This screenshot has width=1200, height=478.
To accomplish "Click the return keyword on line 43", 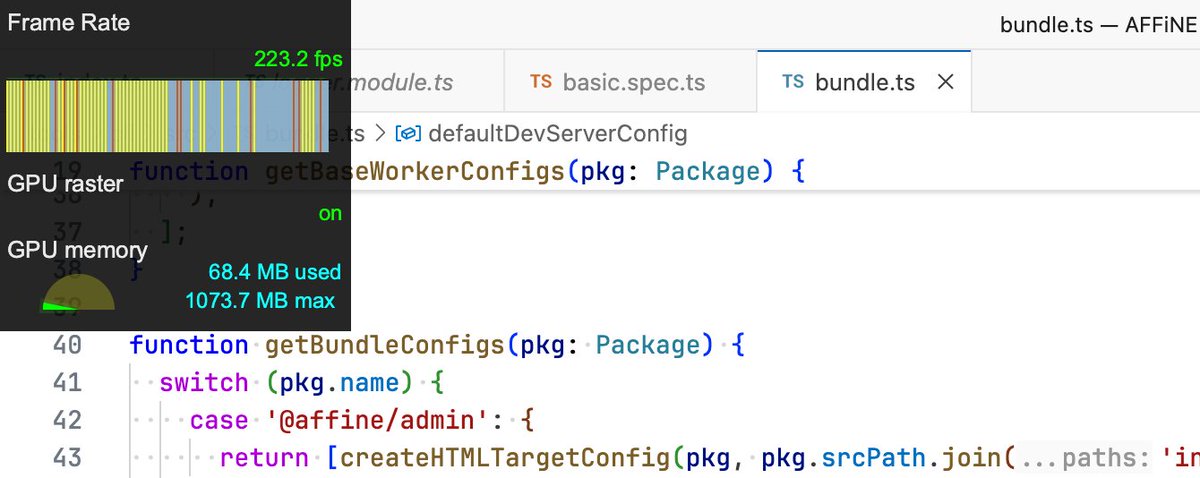I will pos(264,459).
